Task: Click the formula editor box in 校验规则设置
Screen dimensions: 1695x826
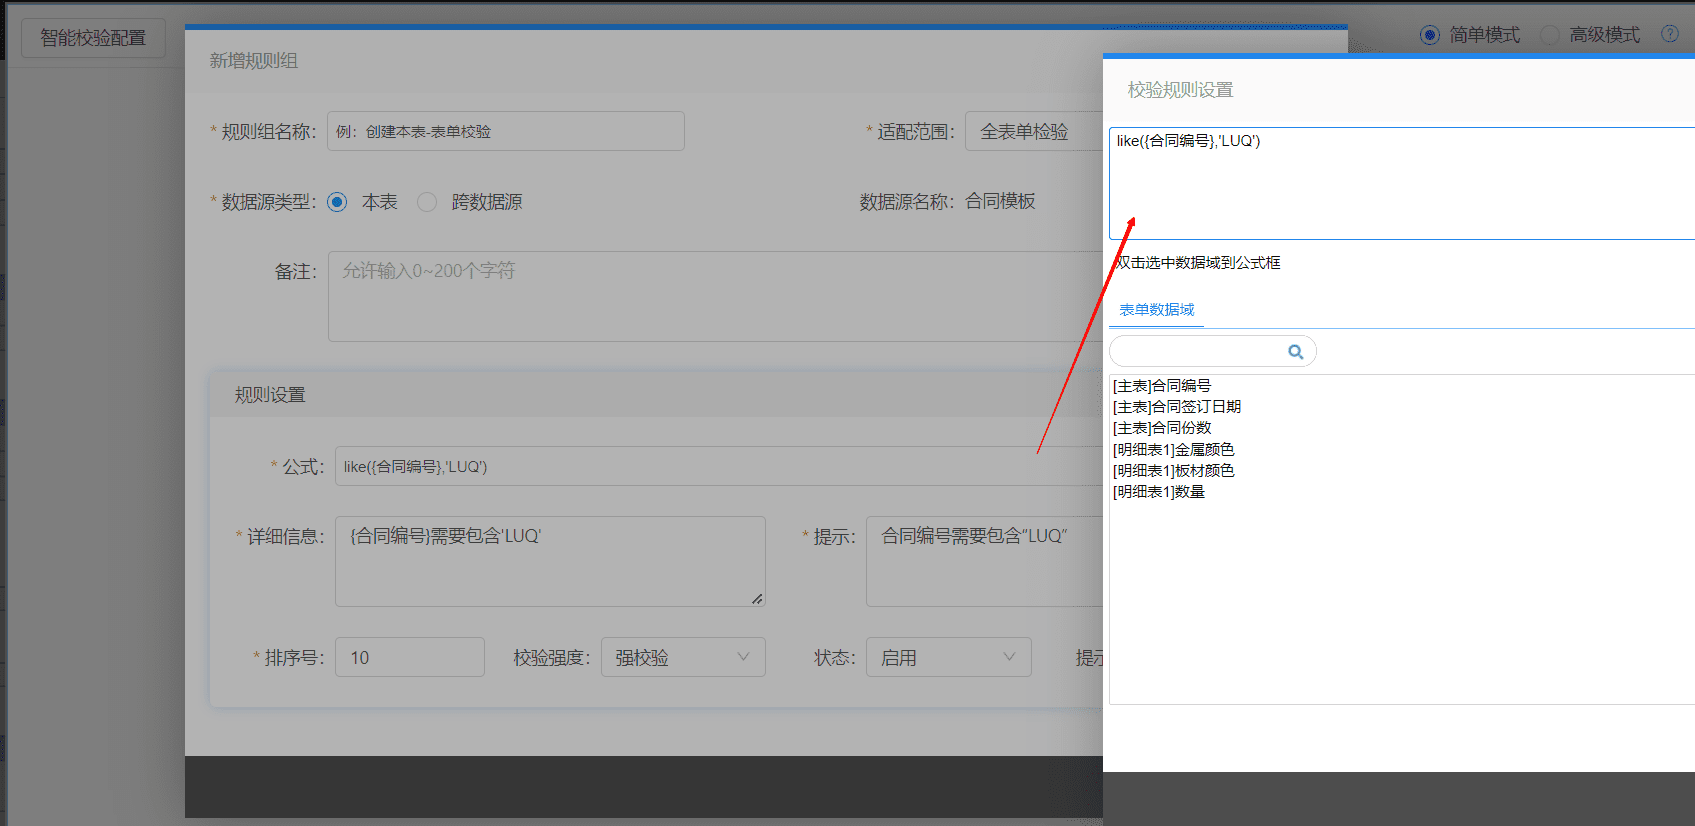Action: 1402,183
